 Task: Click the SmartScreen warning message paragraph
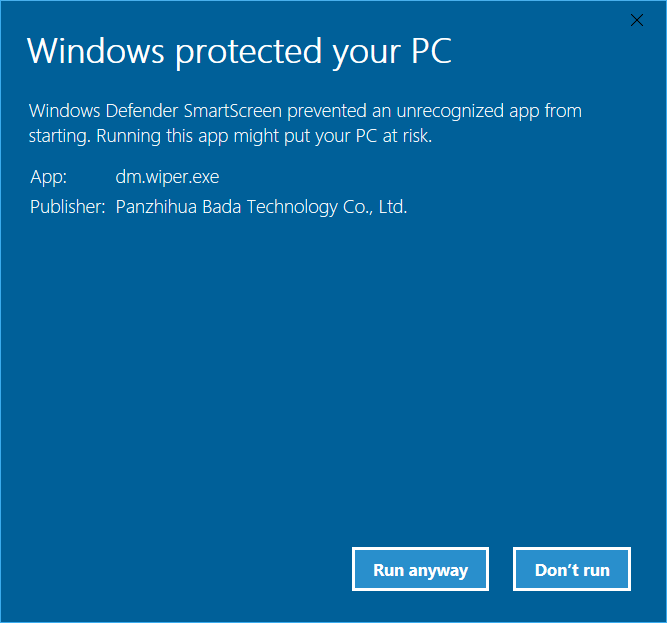click(x=305, y=123)
